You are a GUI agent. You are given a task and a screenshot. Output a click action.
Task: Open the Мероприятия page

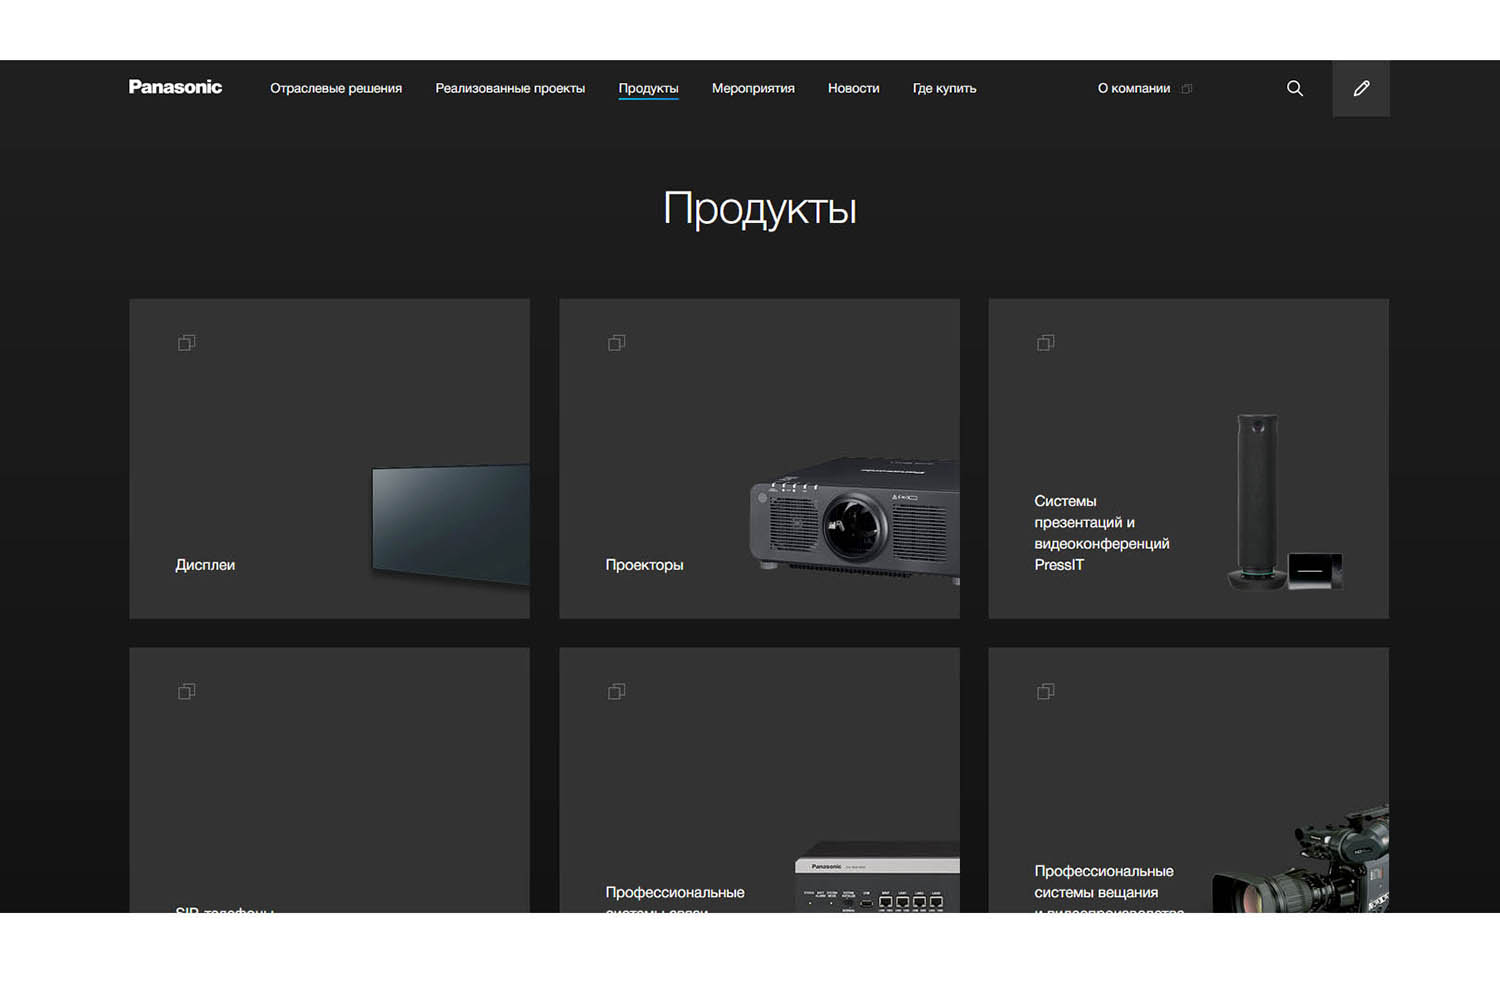[753, 88]
